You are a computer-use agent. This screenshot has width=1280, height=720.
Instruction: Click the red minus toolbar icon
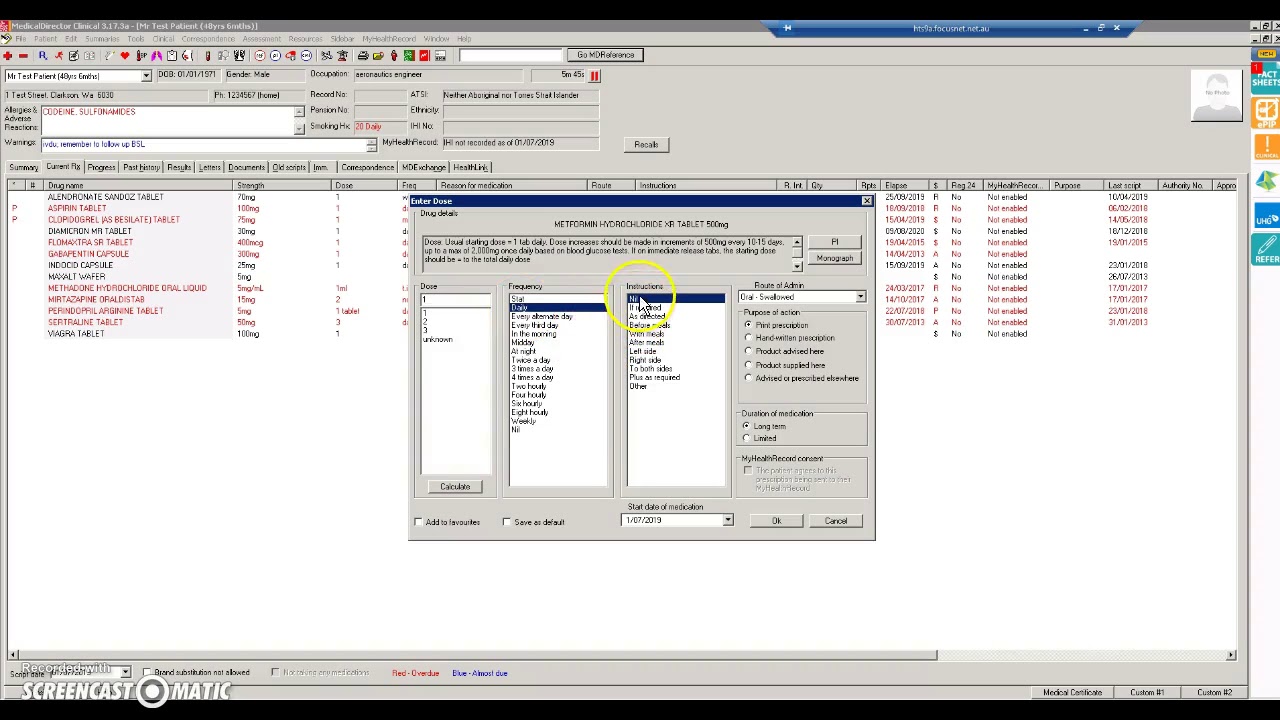(24, 55)
